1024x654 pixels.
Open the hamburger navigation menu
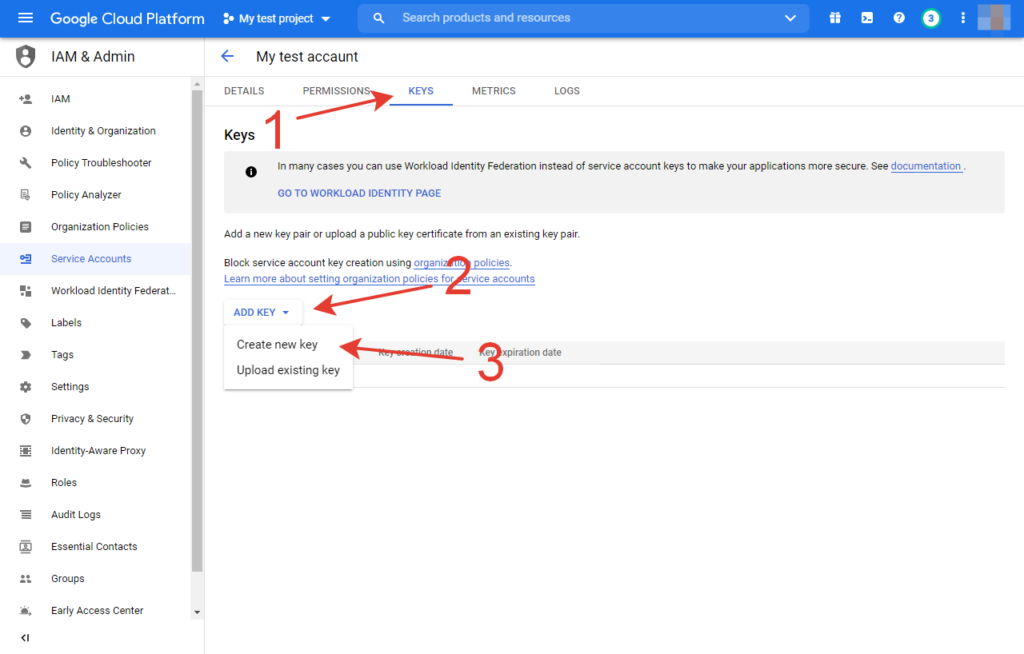26,18
